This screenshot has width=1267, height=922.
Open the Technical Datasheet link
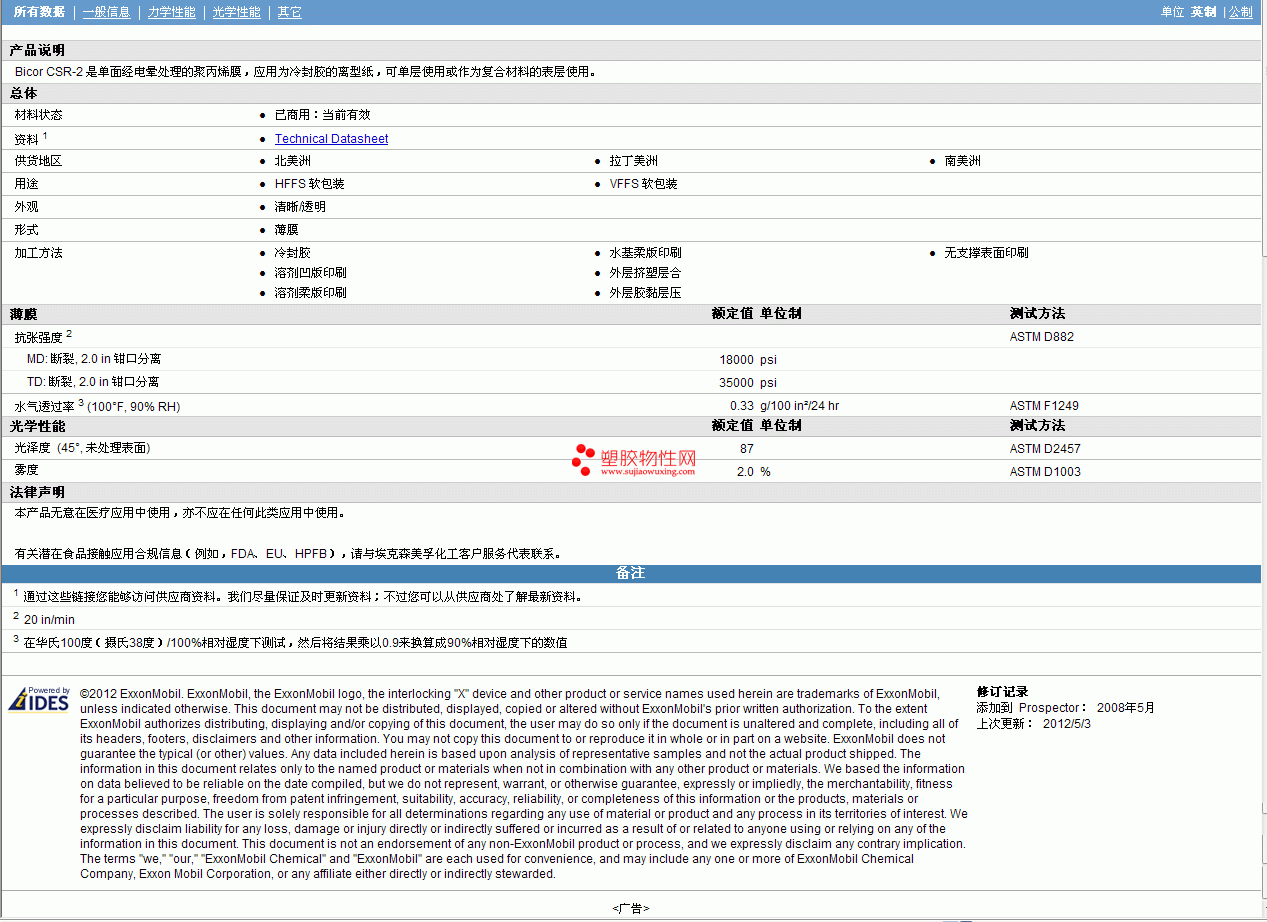pos(331,139)
